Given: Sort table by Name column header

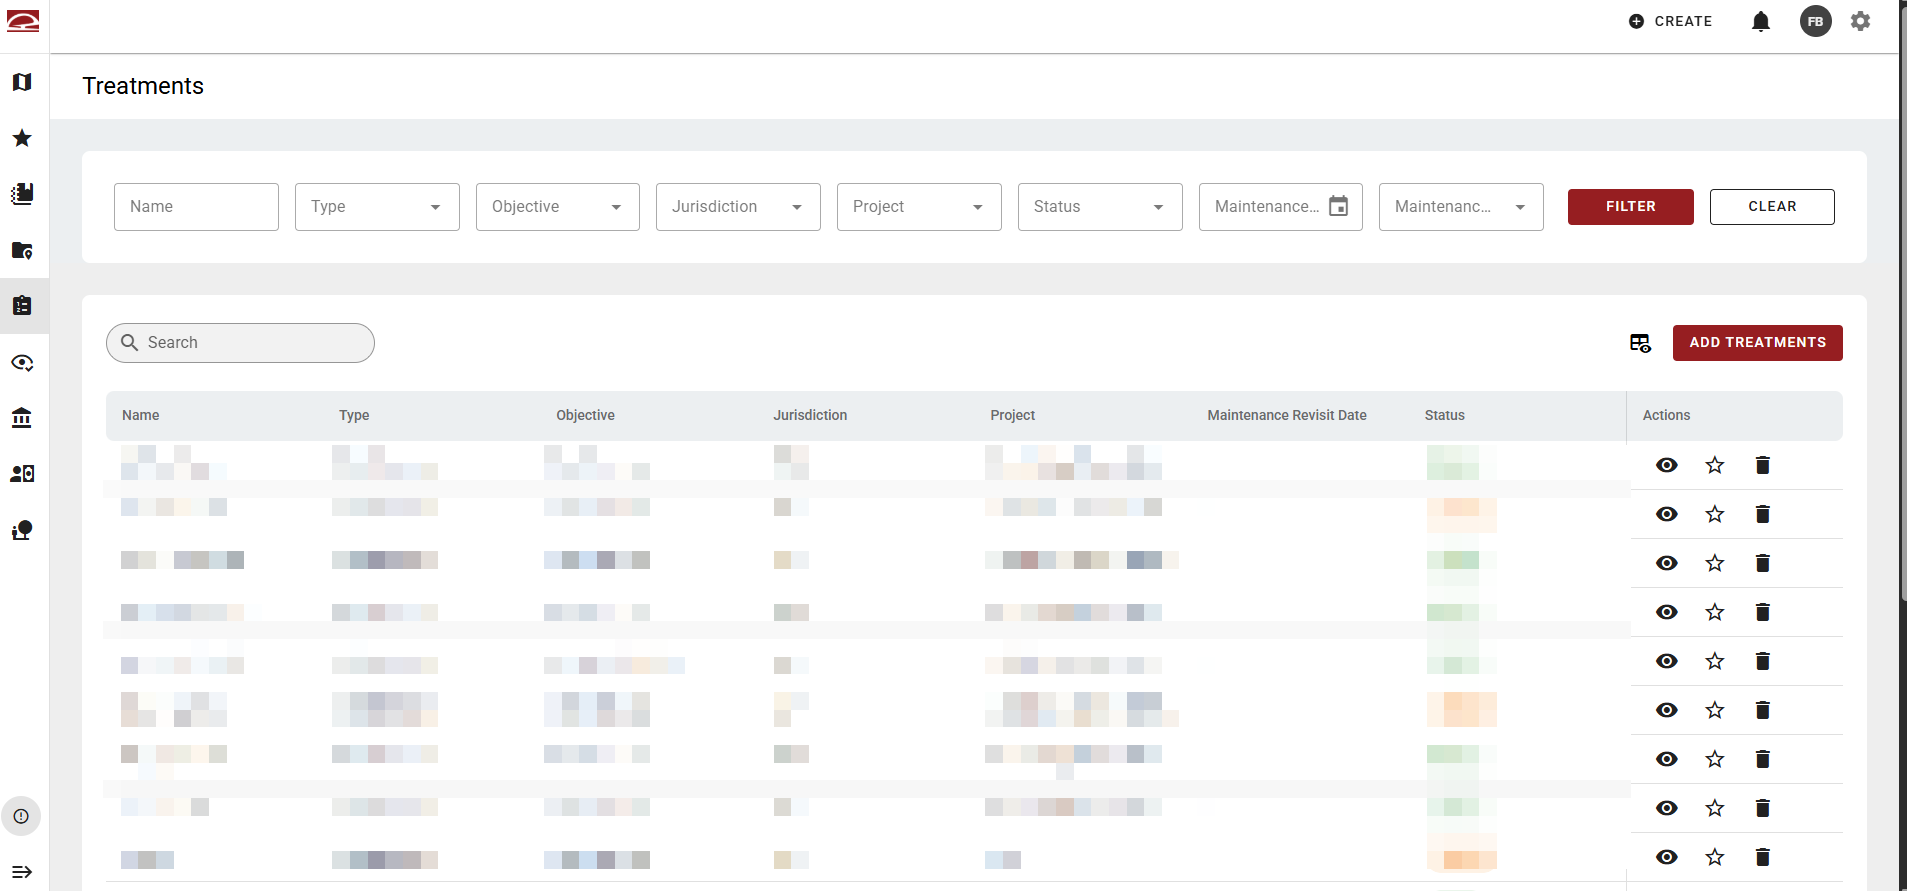Looking at the screenshot, I should (141, 415).
